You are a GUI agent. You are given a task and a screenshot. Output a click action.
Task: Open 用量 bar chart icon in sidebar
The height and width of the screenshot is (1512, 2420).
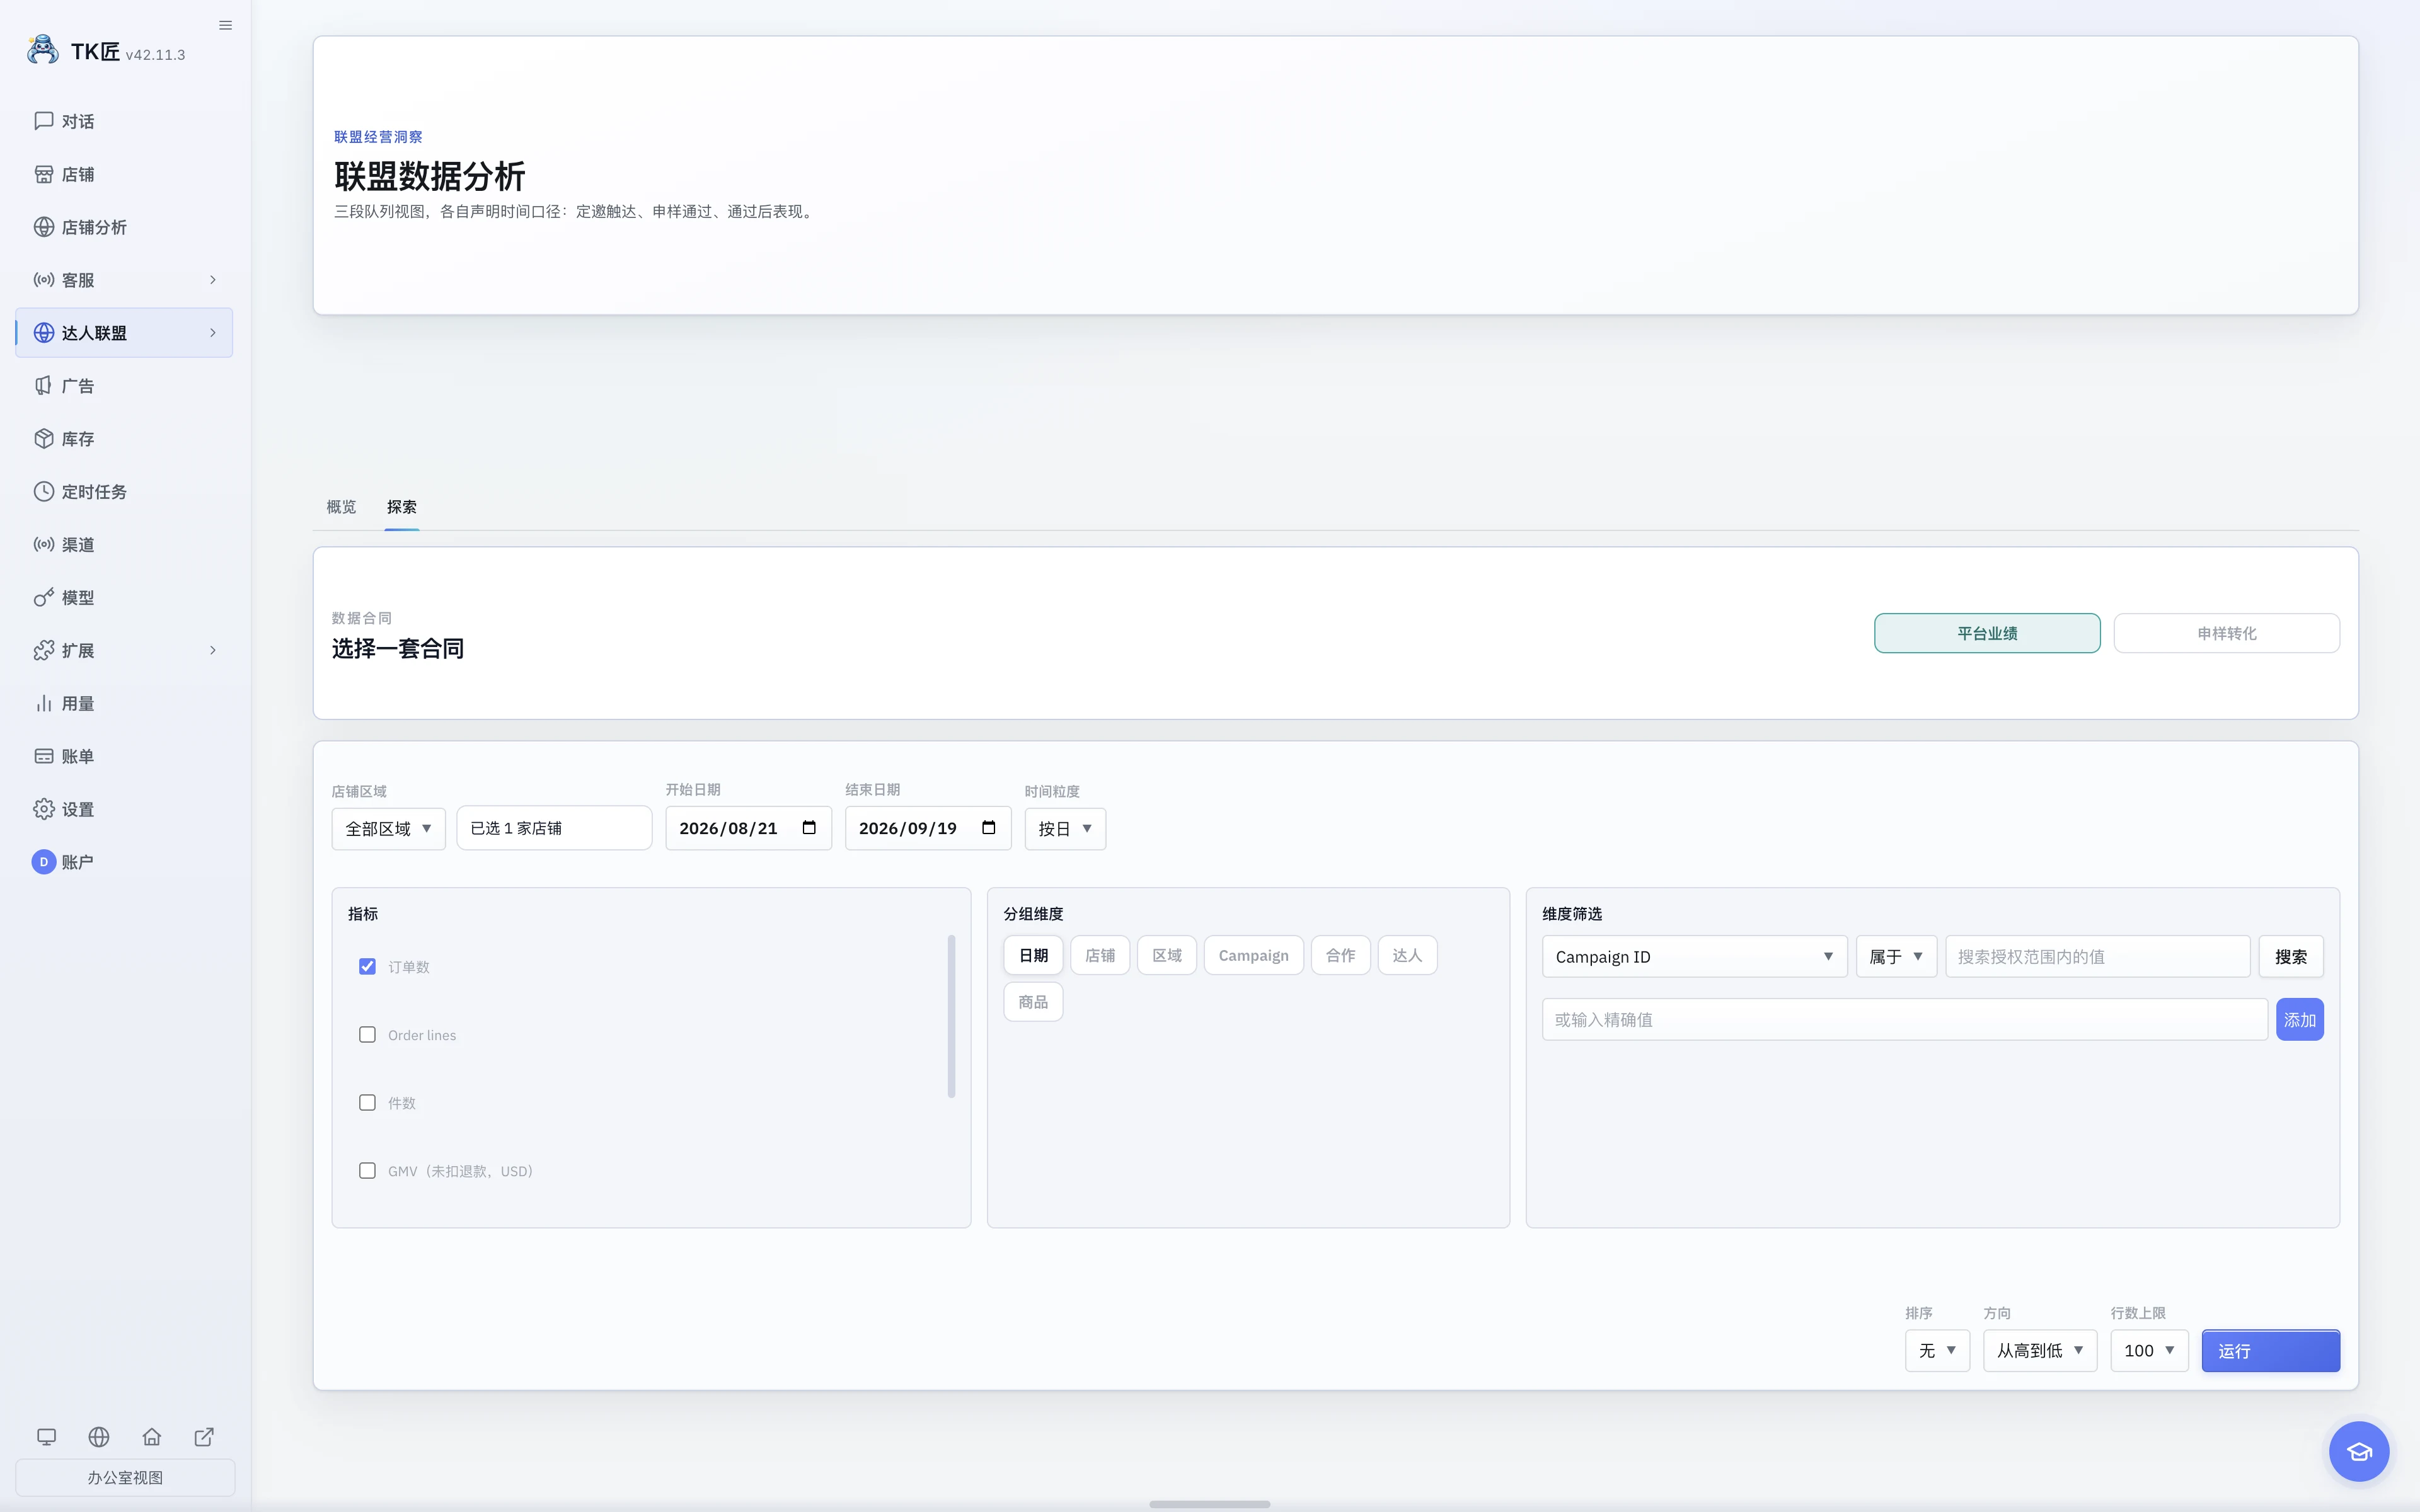click(44, 704)
